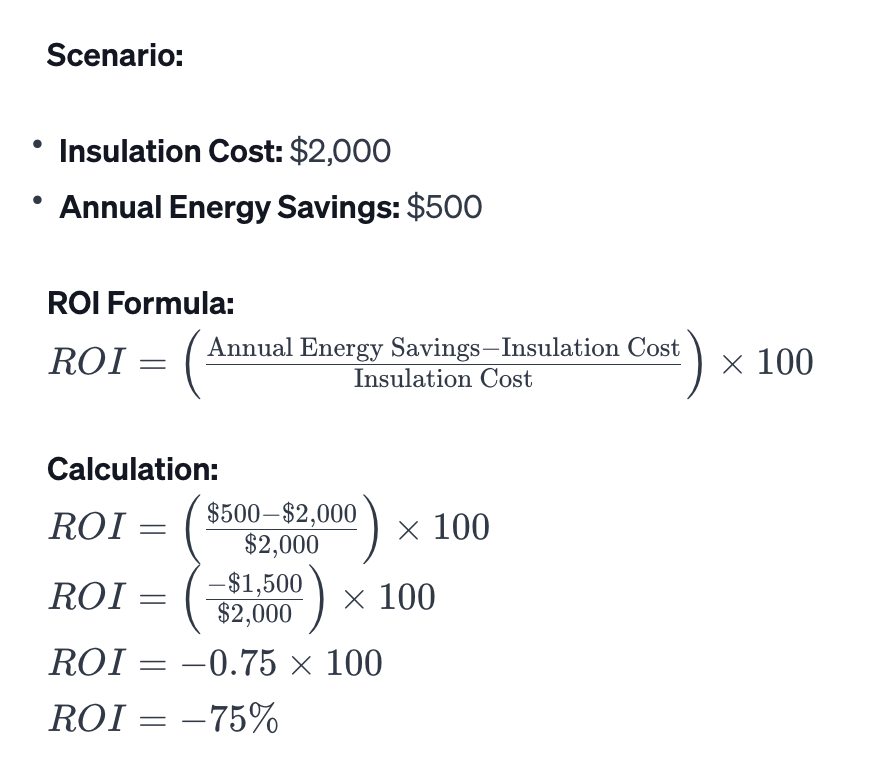Click the $500 annual savings value

[x=444, y=207]
